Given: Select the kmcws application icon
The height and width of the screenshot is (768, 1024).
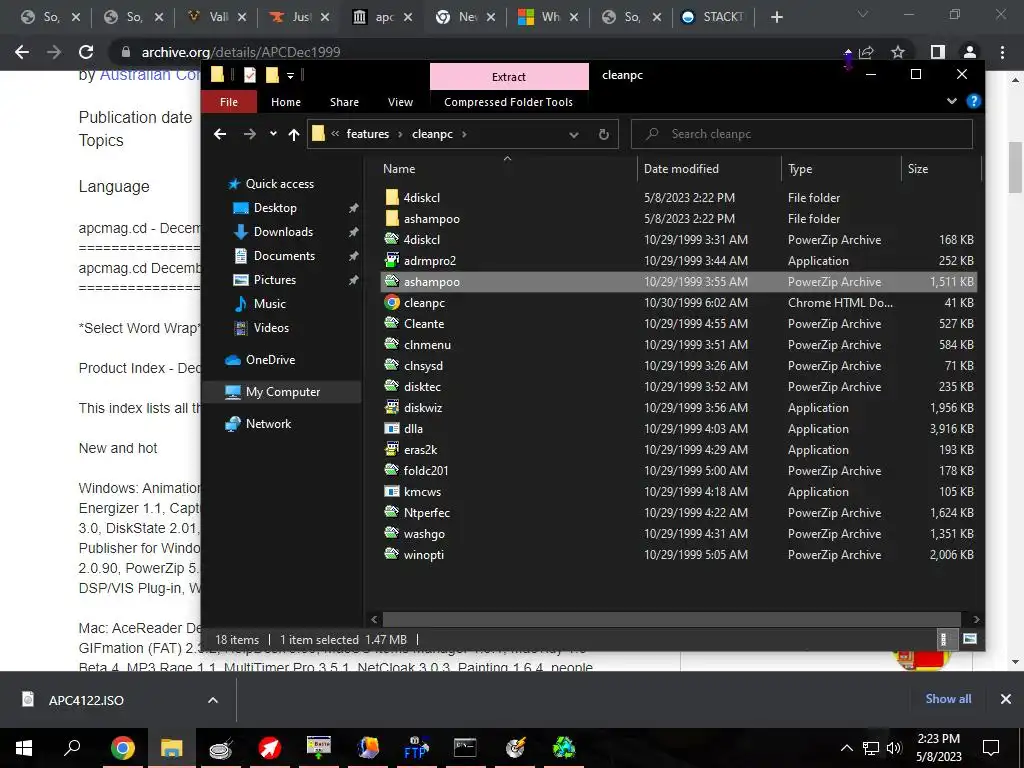Looking at the screenshot, I should (392, 491).
